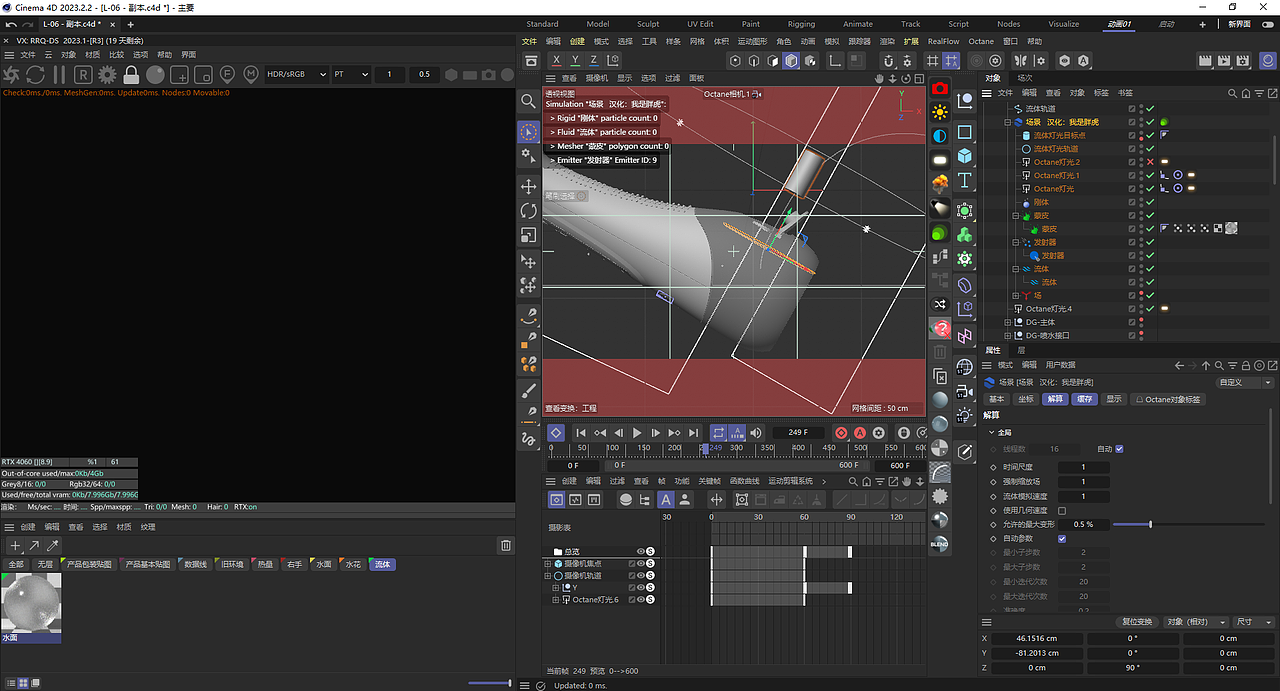Select the 水面 material filter tag
1280x691 pixels.
pyautogui.click(x=323, y=564)
